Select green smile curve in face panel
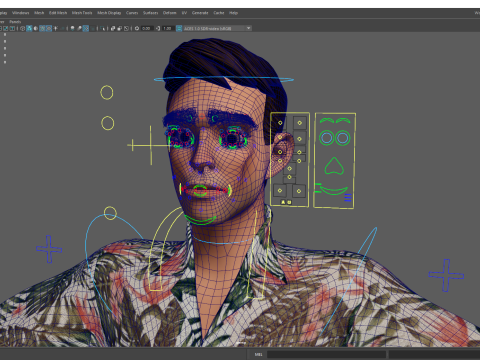The height and width of the screenshot is (360, 480). click(x=333, y=190)
